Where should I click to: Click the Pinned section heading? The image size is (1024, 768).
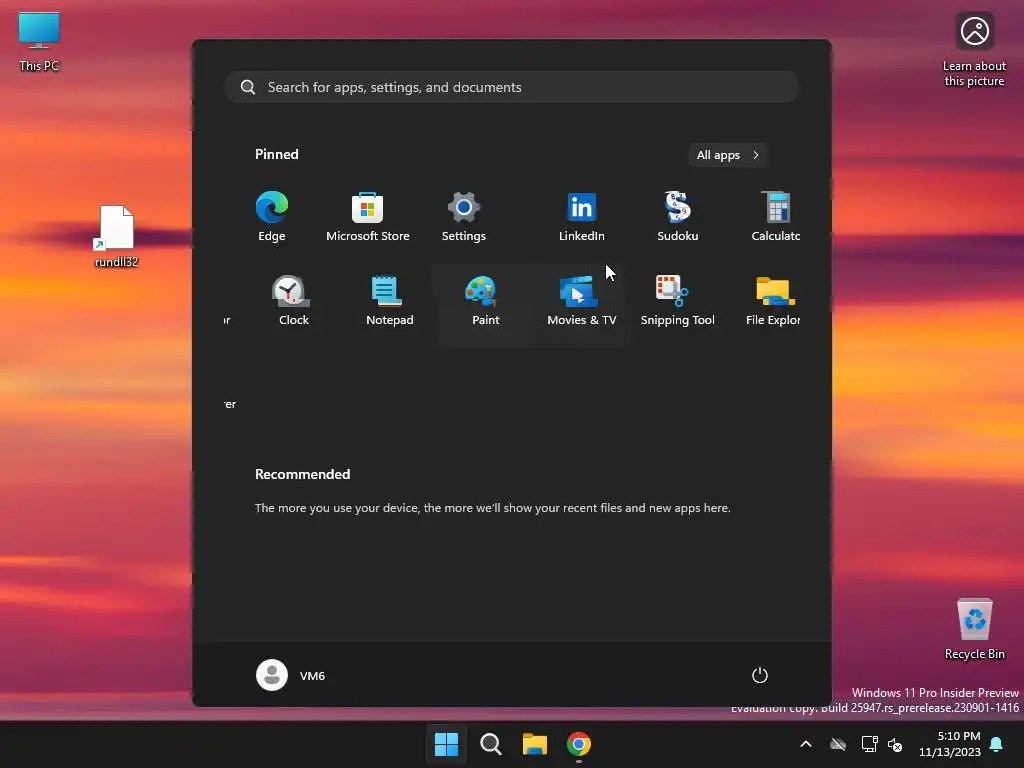[x=276, y=154]
